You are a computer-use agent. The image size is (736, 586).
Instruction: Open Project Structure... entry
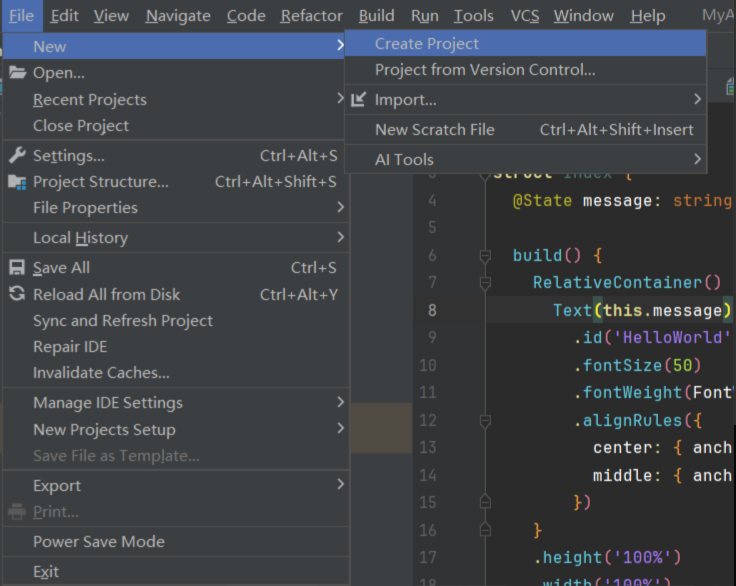pyautogui.click(x=176, y=182)
